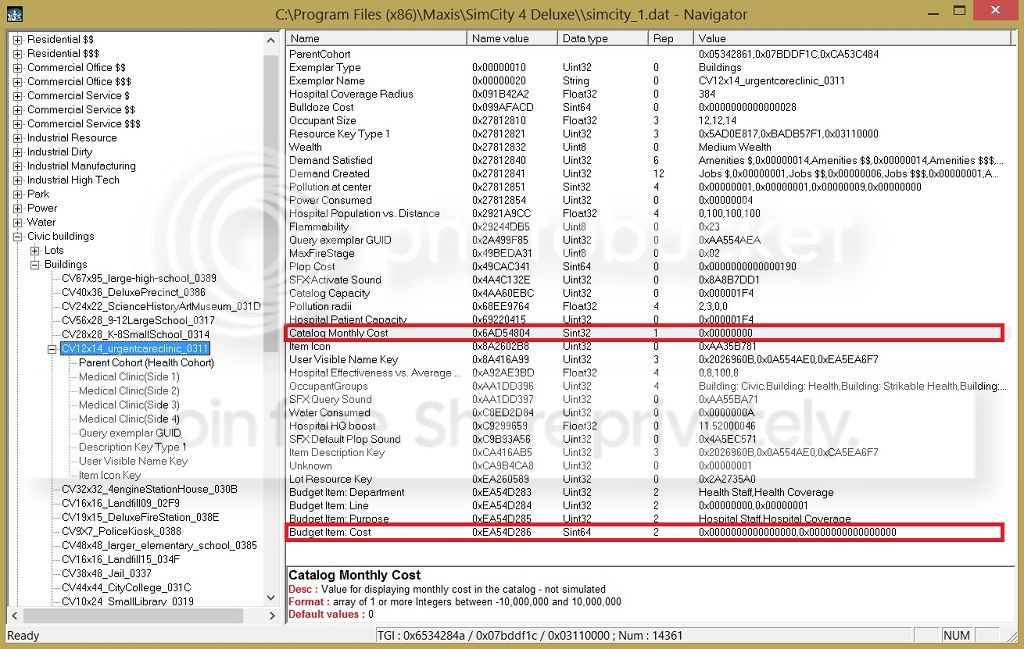Viewport: 1024px width, 649px height.
Task: Select Industrial High Tech tree item
Action: [x=73, y=180]
